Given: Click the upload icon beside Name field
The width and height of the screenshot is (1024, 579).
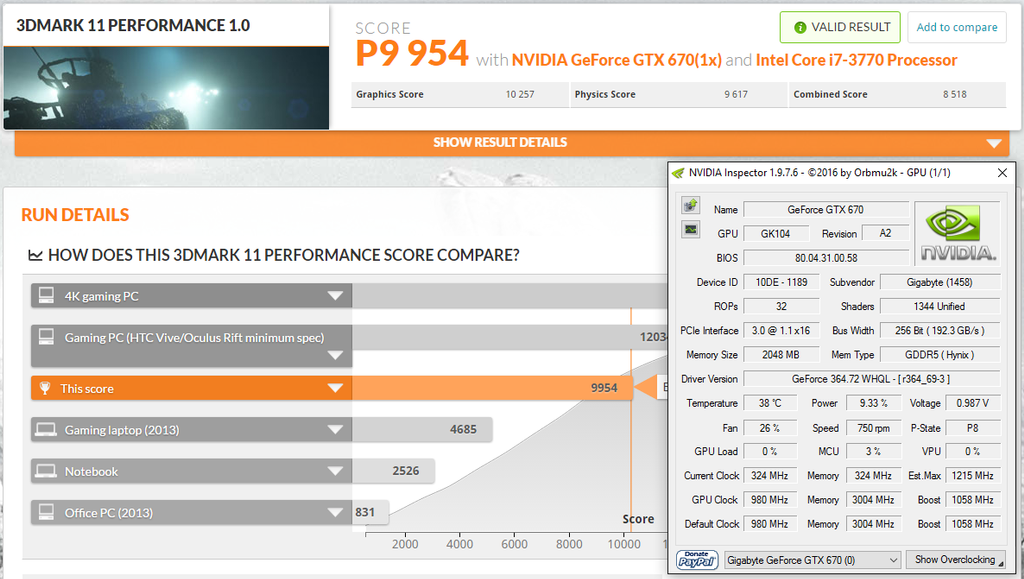Looking at the screenshot, I should coord(690,206).
